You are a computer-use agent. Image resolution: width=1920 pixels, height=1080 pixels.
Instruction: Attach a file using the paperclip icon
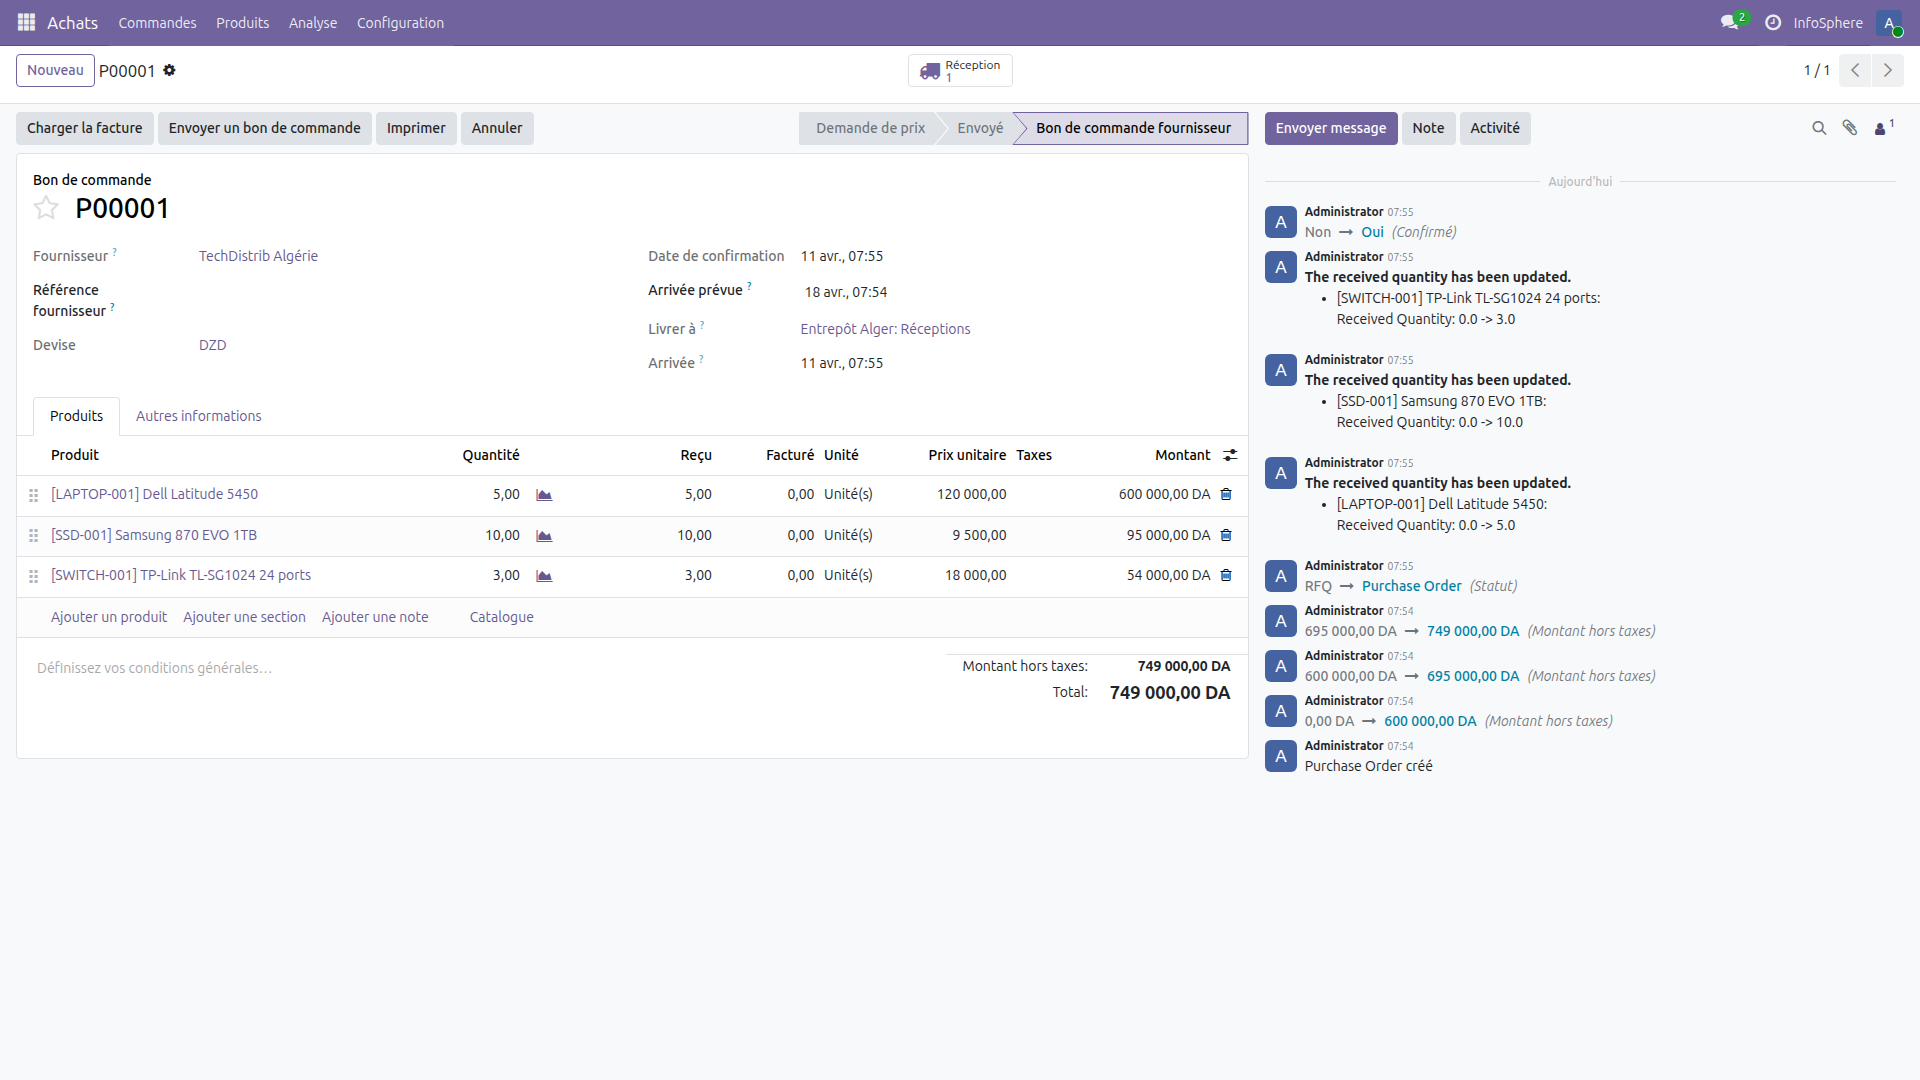pos(1850,128)
